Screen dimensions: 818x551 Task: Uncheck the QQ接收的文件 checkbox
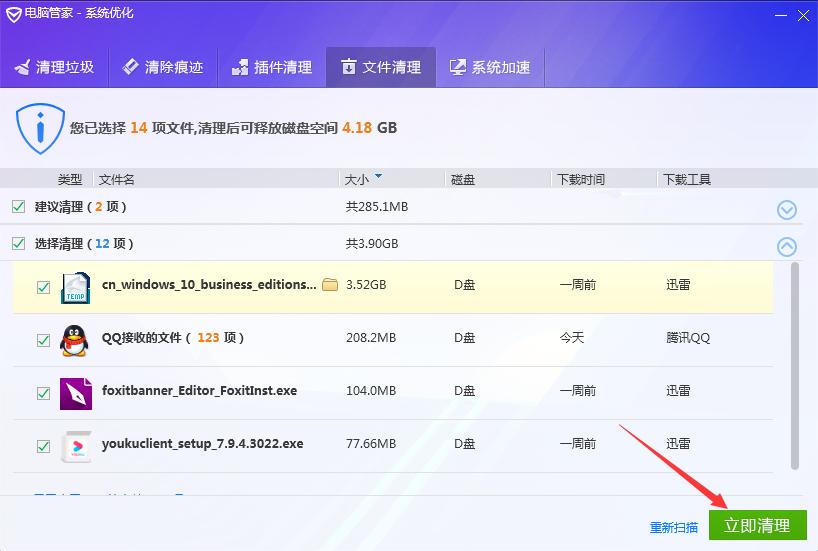coord(43,341)
